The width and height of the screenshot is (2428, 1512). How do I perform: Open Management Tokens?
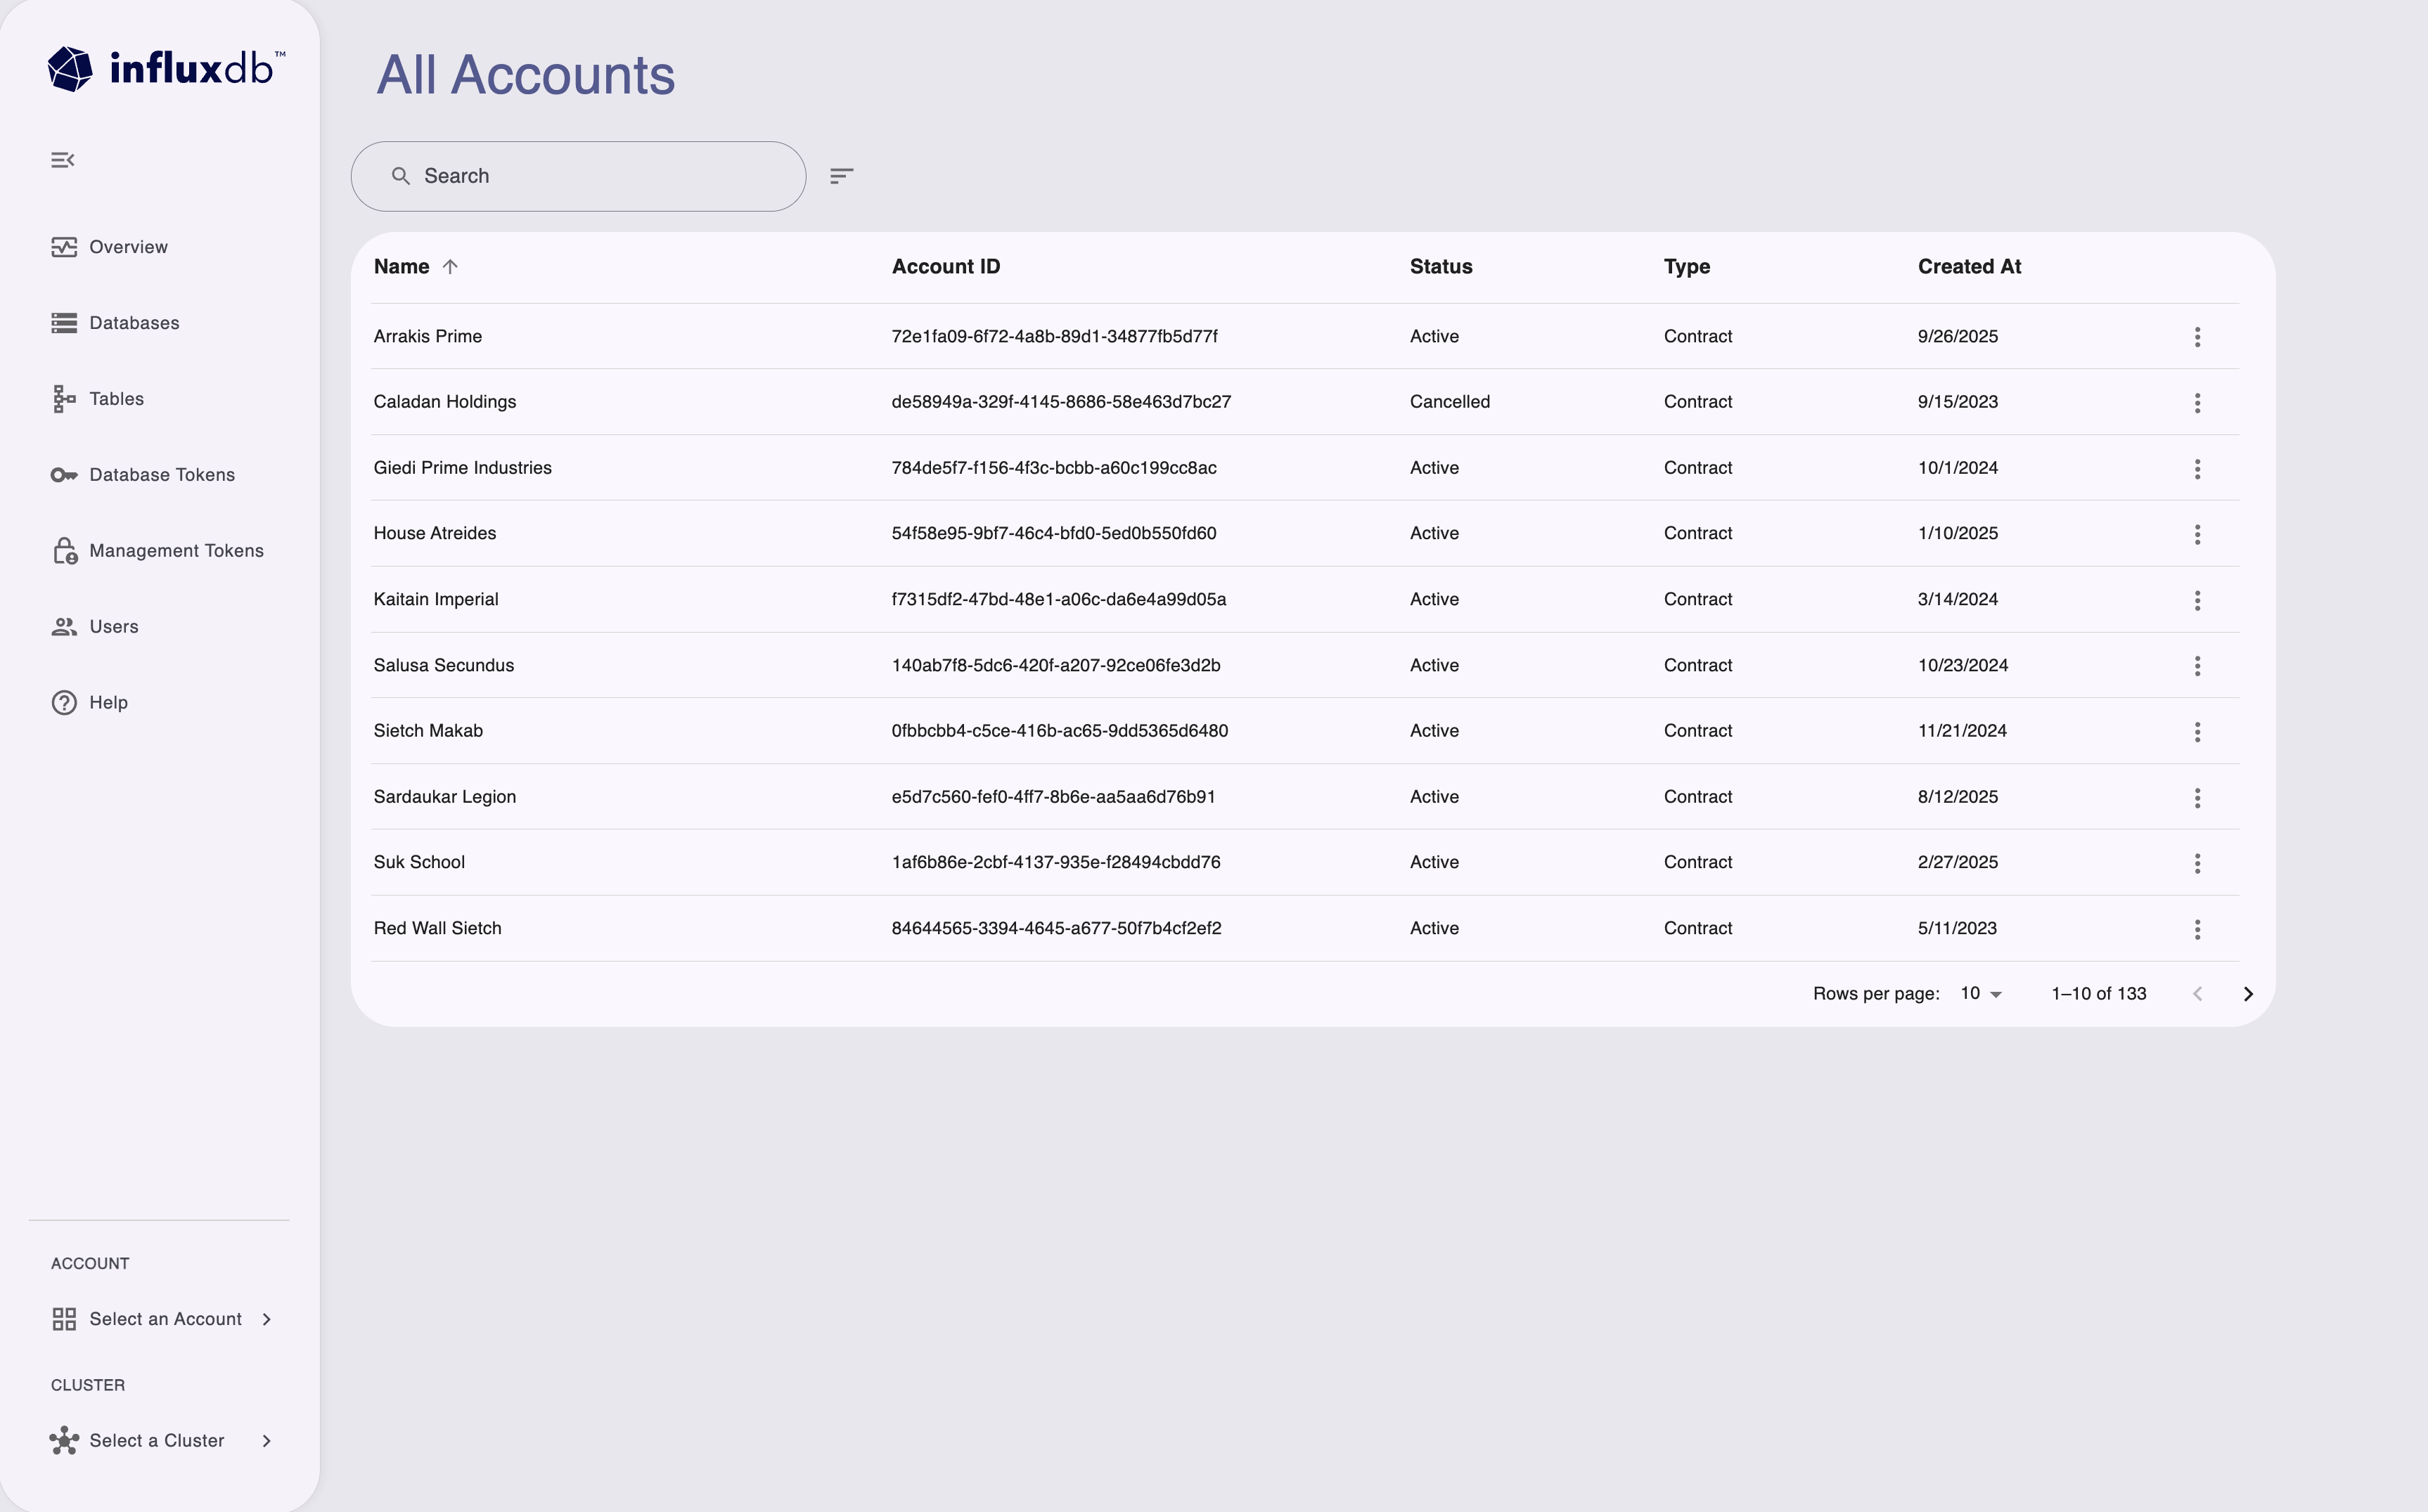click(176, 550)
